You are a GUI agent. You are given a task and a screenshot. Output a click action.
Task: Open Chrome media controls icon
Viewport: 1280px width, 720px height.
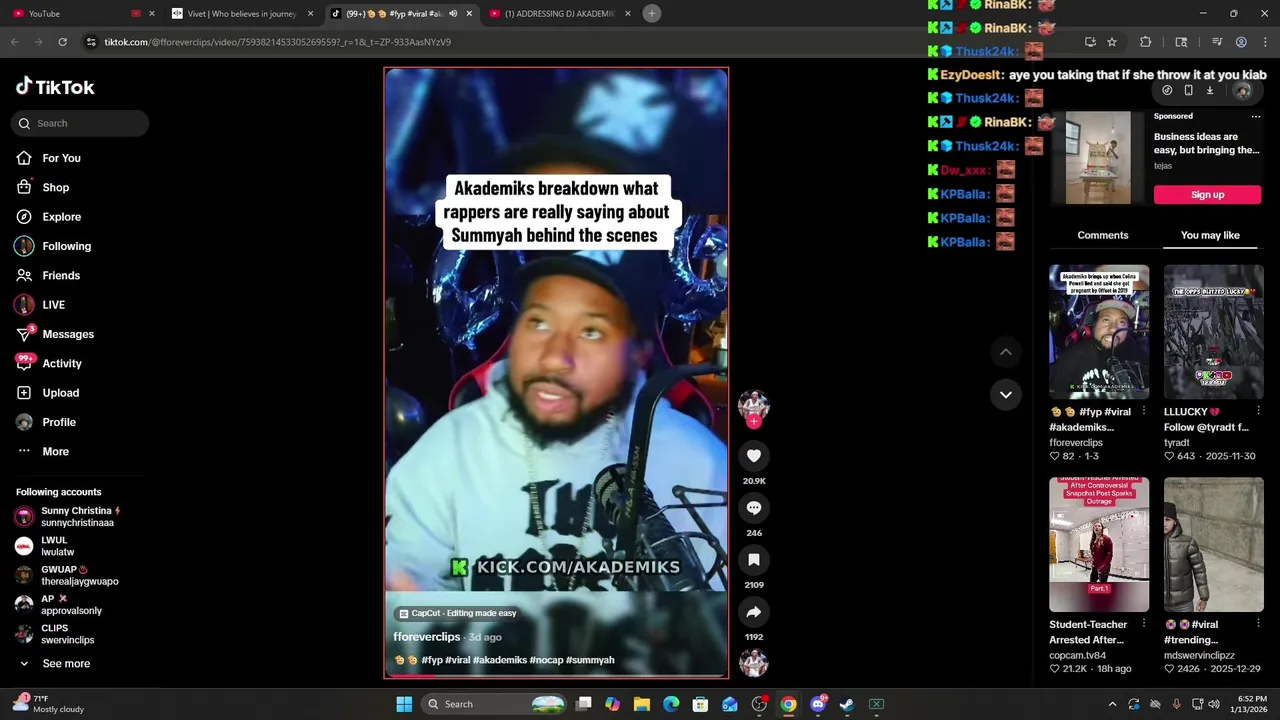[1217, 42]
